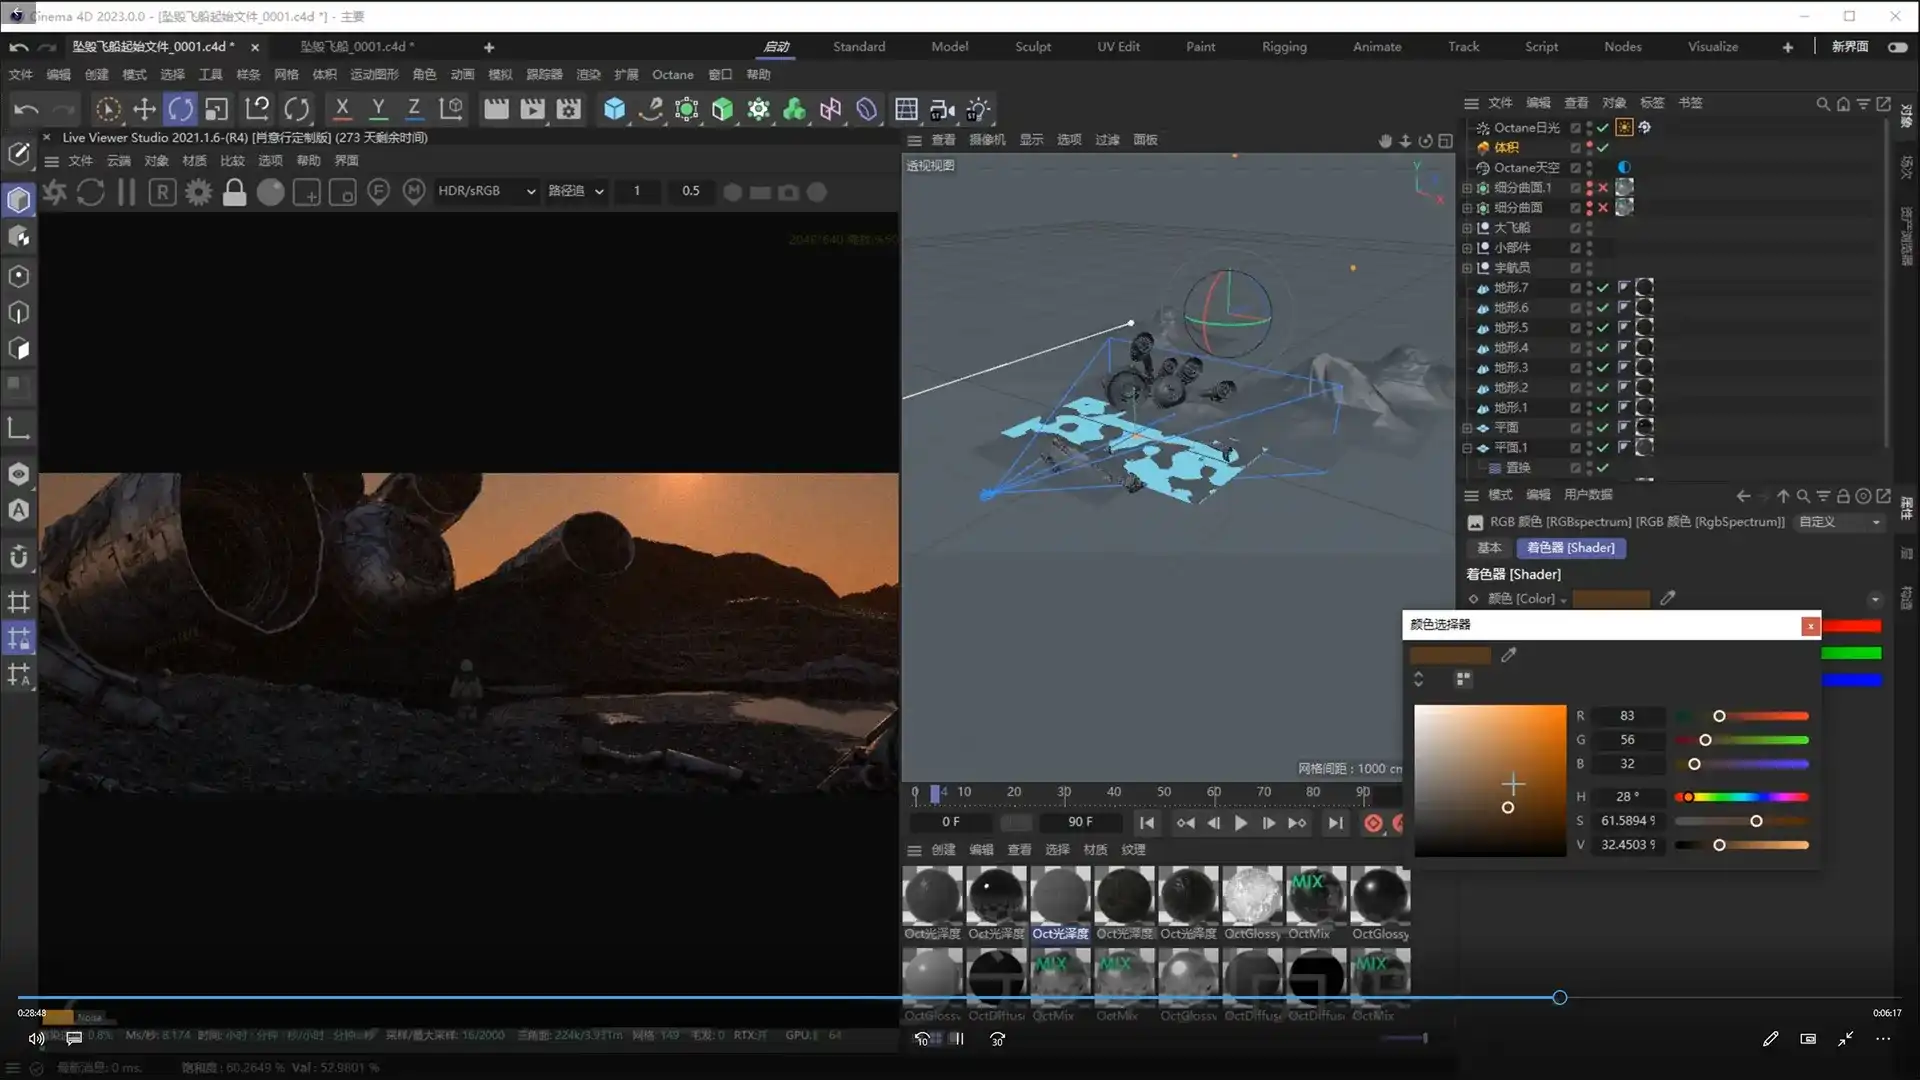This screenshot has height=1080, width=1920.
Task: Toggle the 新界面 switch at top right
Action: point(1897,47)
